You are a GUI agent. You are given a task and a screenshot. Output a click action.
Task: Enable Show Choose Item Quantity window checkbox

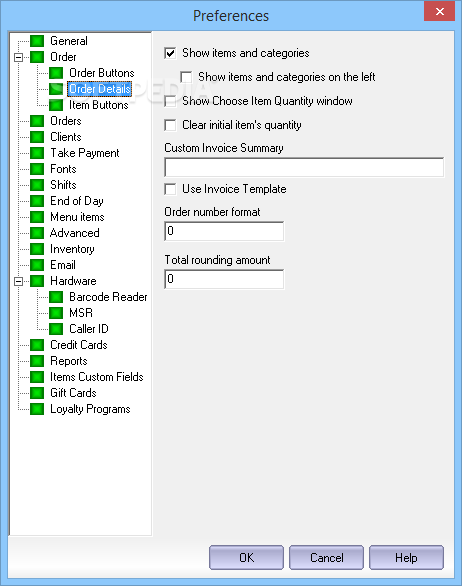pos(170,101)
